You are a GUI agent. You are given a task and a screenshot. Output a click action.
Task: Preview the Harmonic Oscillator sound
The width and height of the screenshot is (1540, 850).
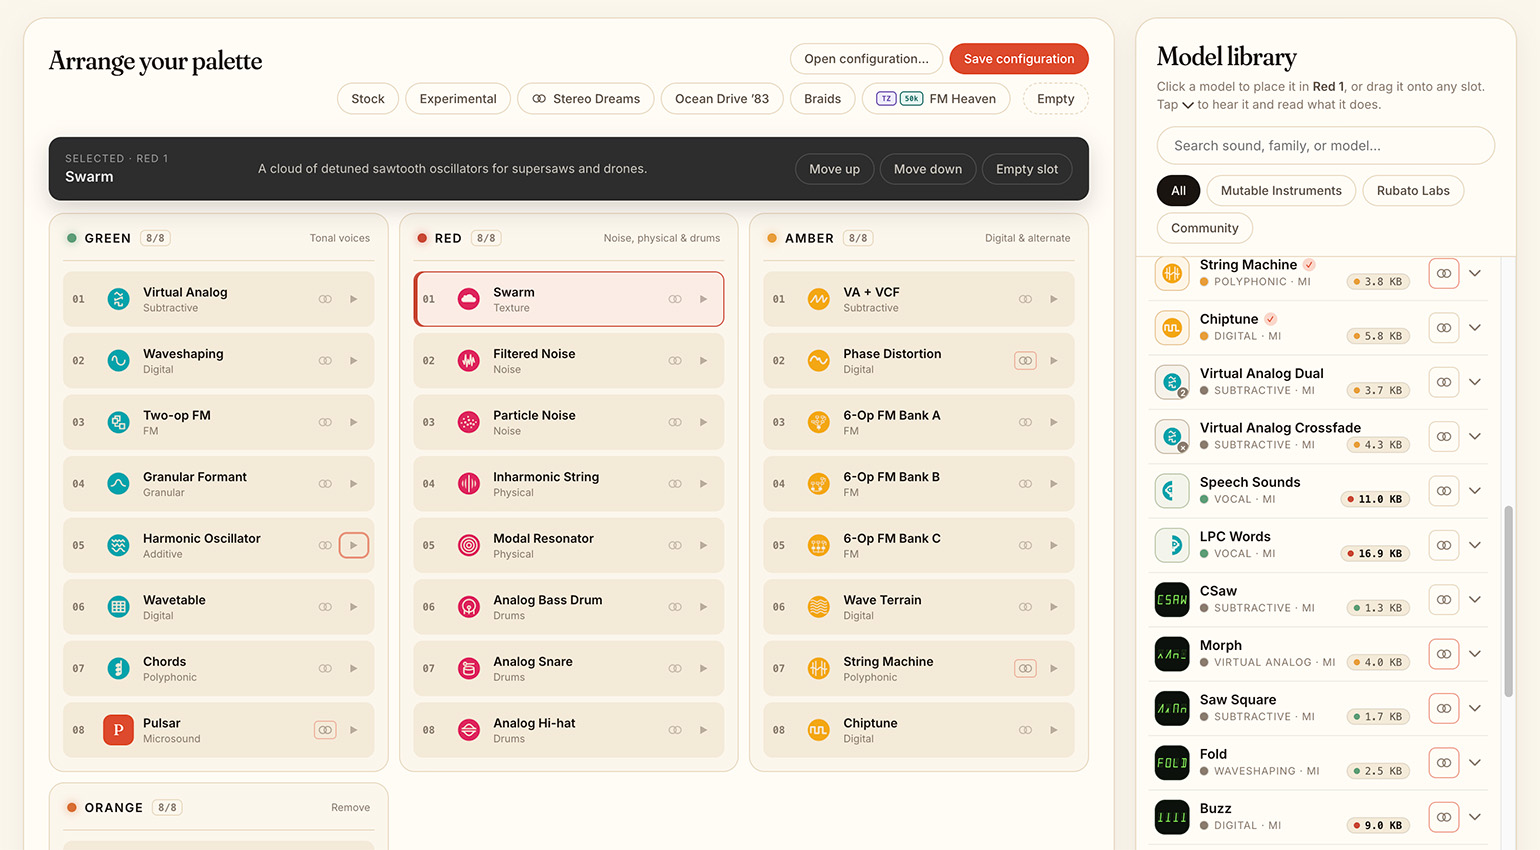click(x=354, y=546)
